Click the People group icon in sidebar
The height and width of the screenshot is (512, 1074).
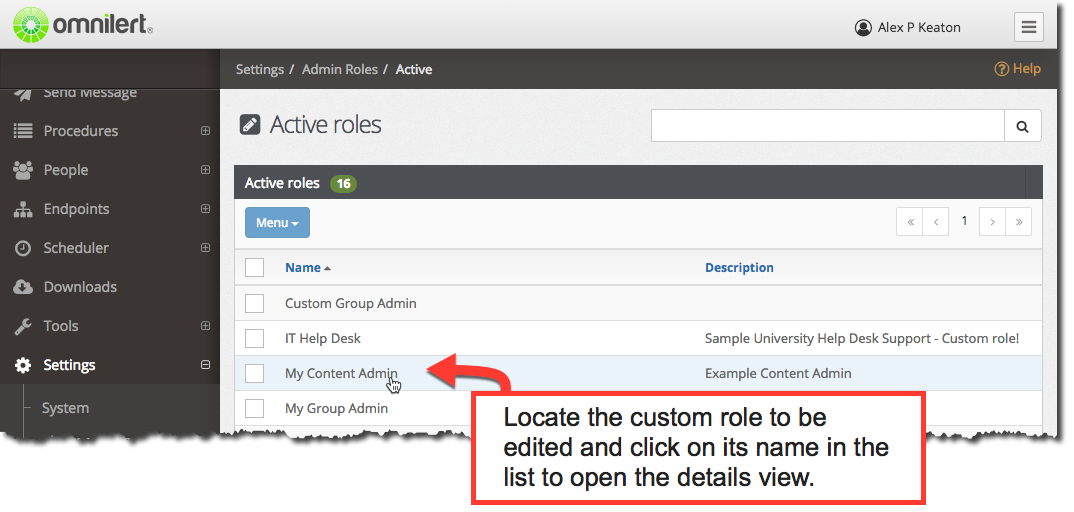click(x=23, y=170)
